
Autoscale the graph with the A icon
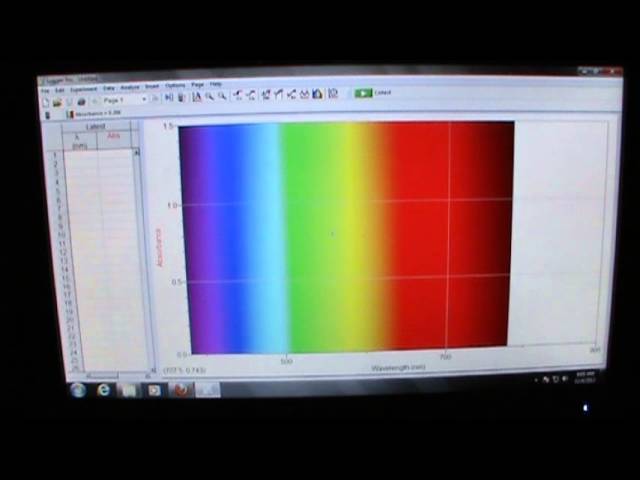pyautogui.click(x=197, y=97)
